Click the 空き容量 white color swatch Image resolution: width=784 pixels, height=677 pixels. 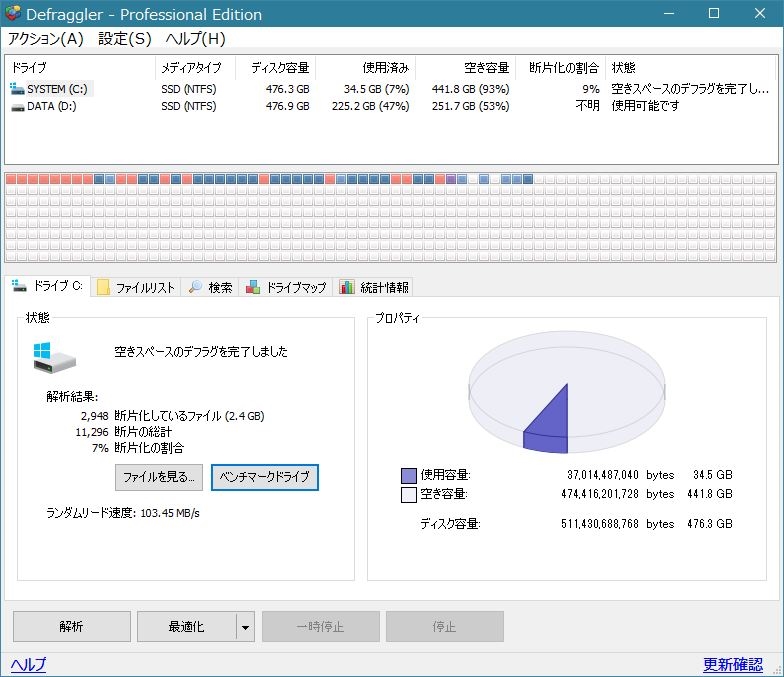tap(408, 494)
